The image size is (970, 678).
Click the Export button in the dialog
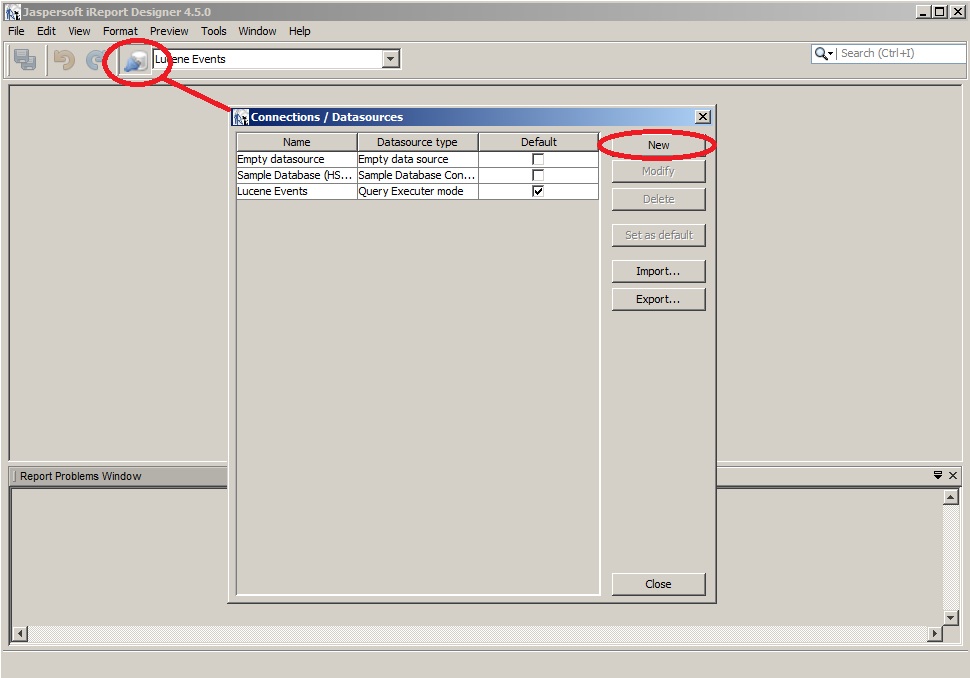pyautogui.click(x=658, y=298)
